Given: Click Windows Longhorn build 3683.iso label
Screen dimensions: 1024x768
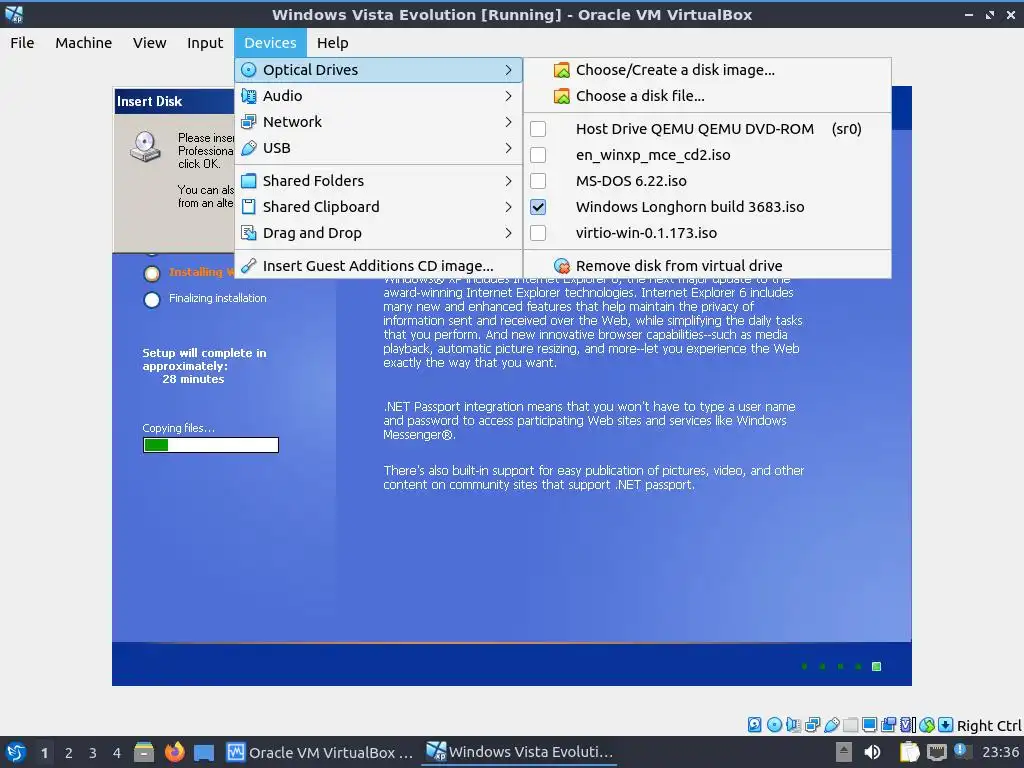Looking at the screenshot, I should 690,207.
